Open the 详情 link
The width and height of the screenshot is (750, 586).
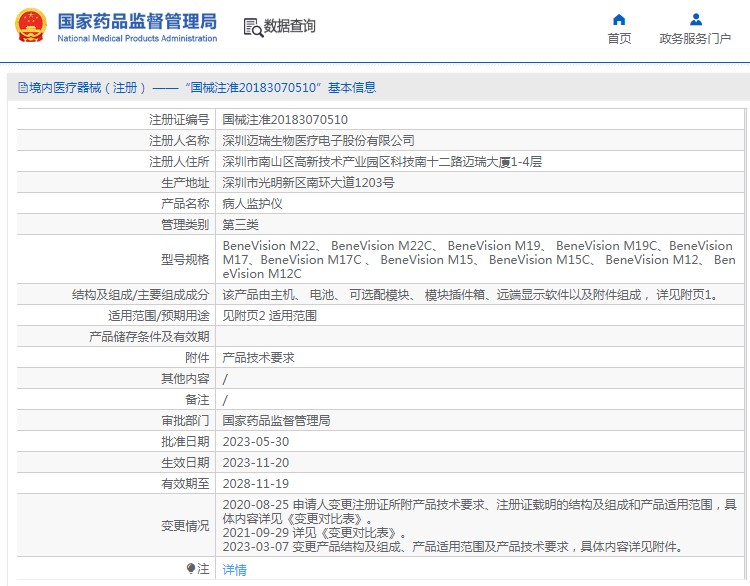[x=234, y=570]
